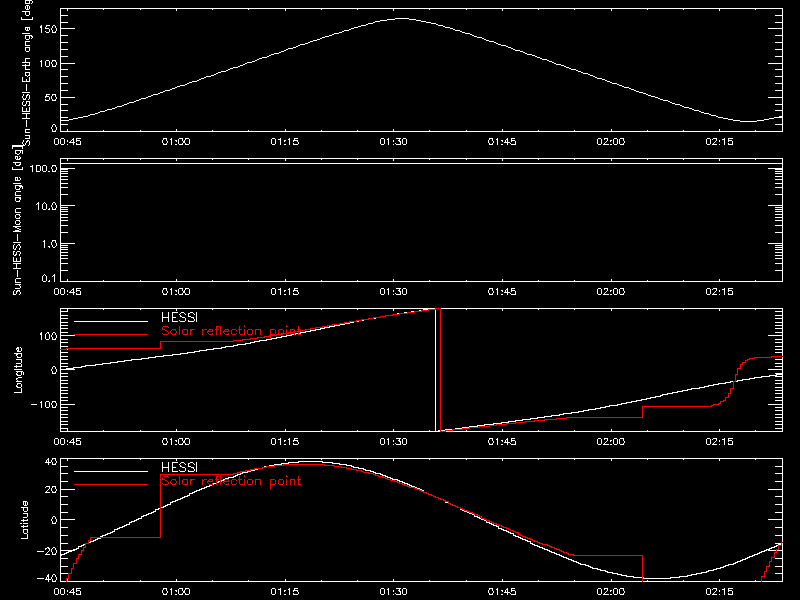Click the 20 tick on Latitude plot
Viewport: 800px width, 600px height.
click(51, 490)
